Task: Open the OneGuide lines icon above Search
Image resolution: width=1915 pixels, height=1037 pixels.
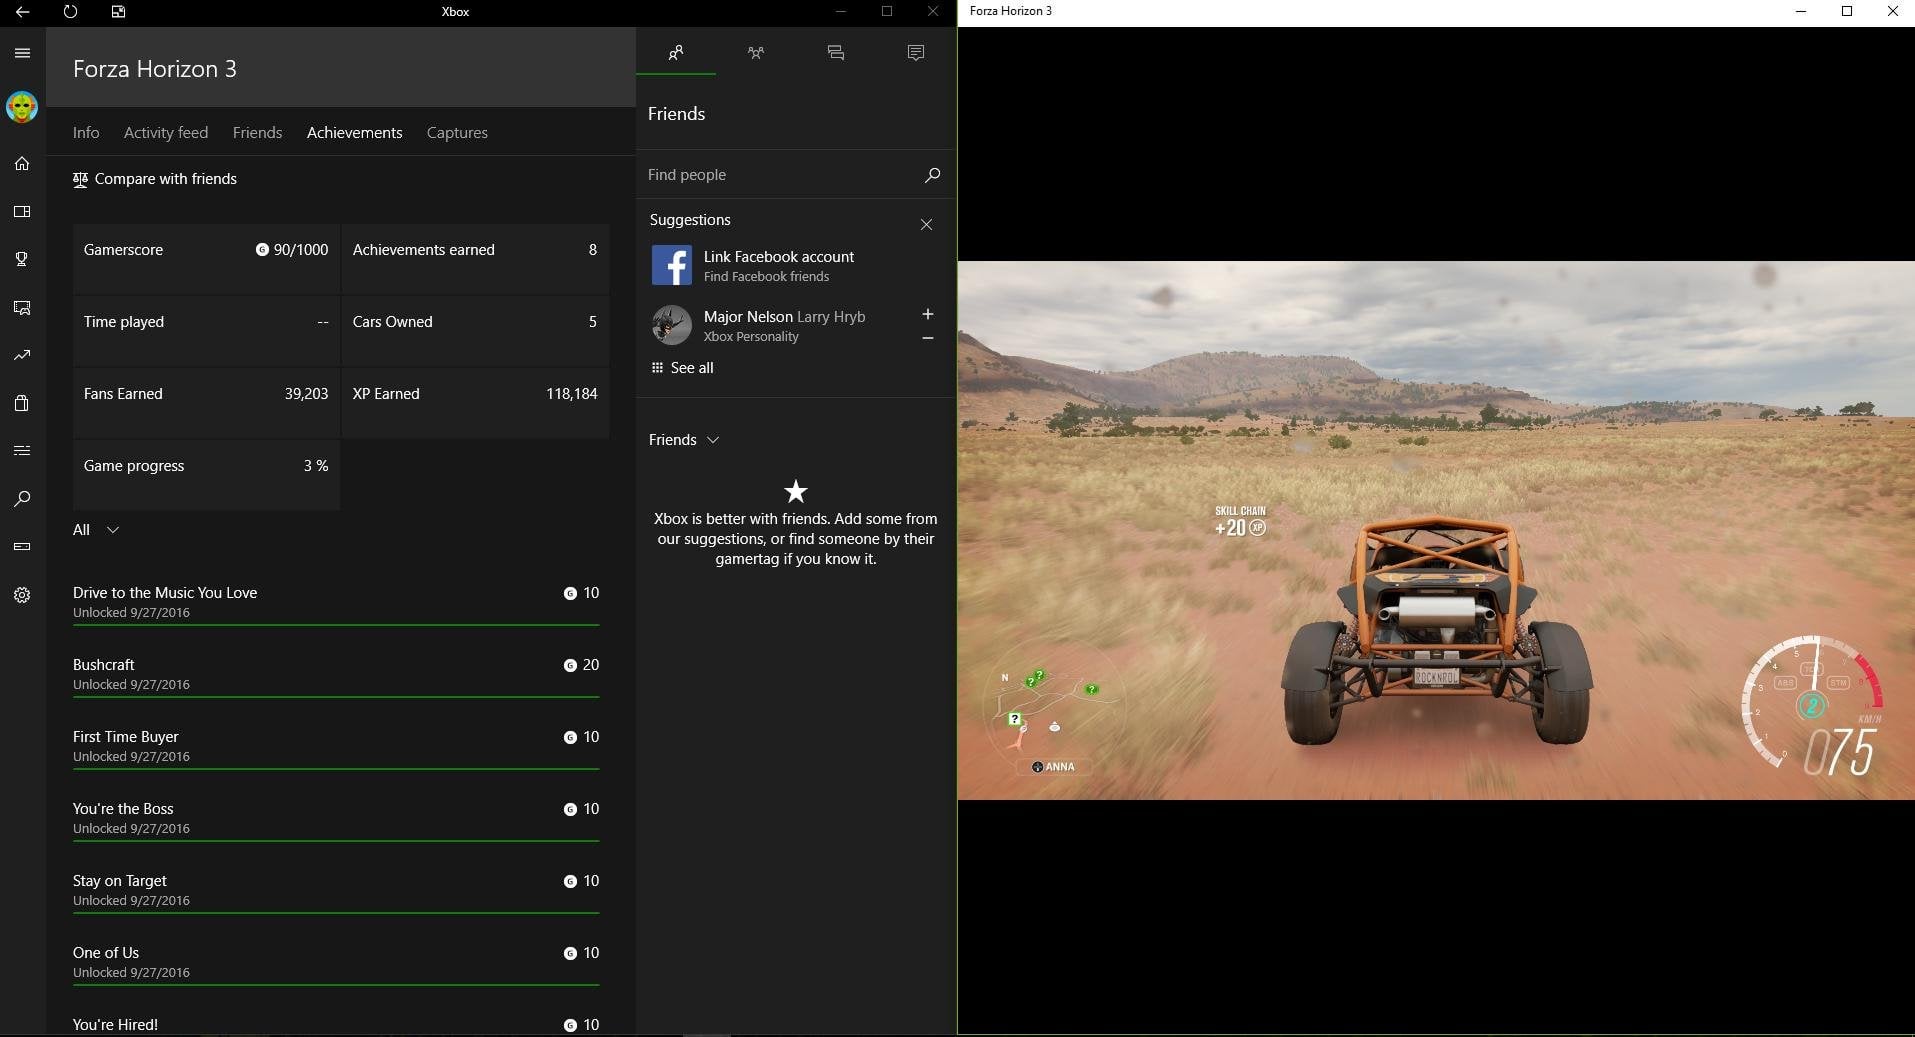Action: (22, 451)
